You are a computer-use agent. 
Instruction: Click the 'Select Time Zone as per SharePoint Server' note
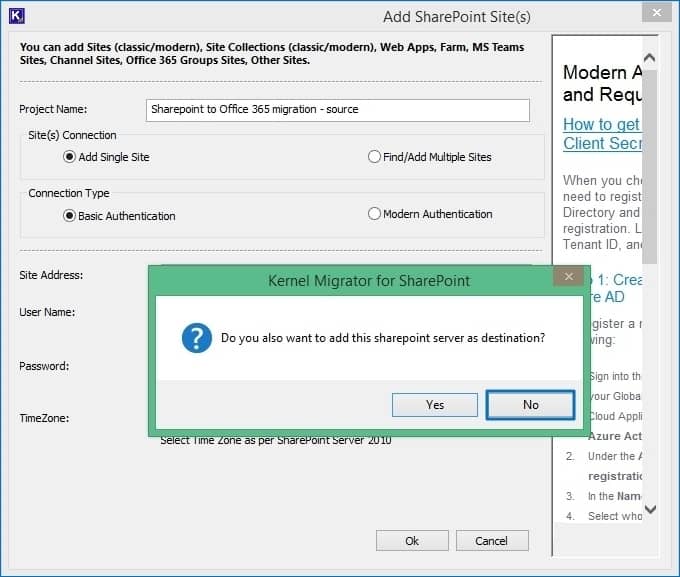coord(276,441)
